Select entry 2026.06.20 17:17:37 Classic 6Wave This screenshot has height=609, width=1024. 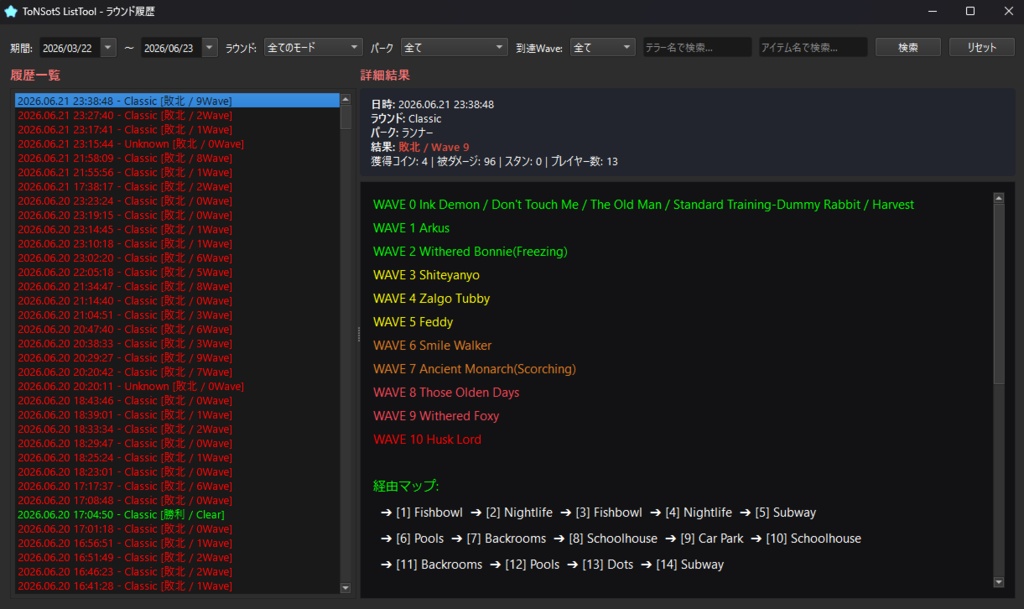click(177, 486)
